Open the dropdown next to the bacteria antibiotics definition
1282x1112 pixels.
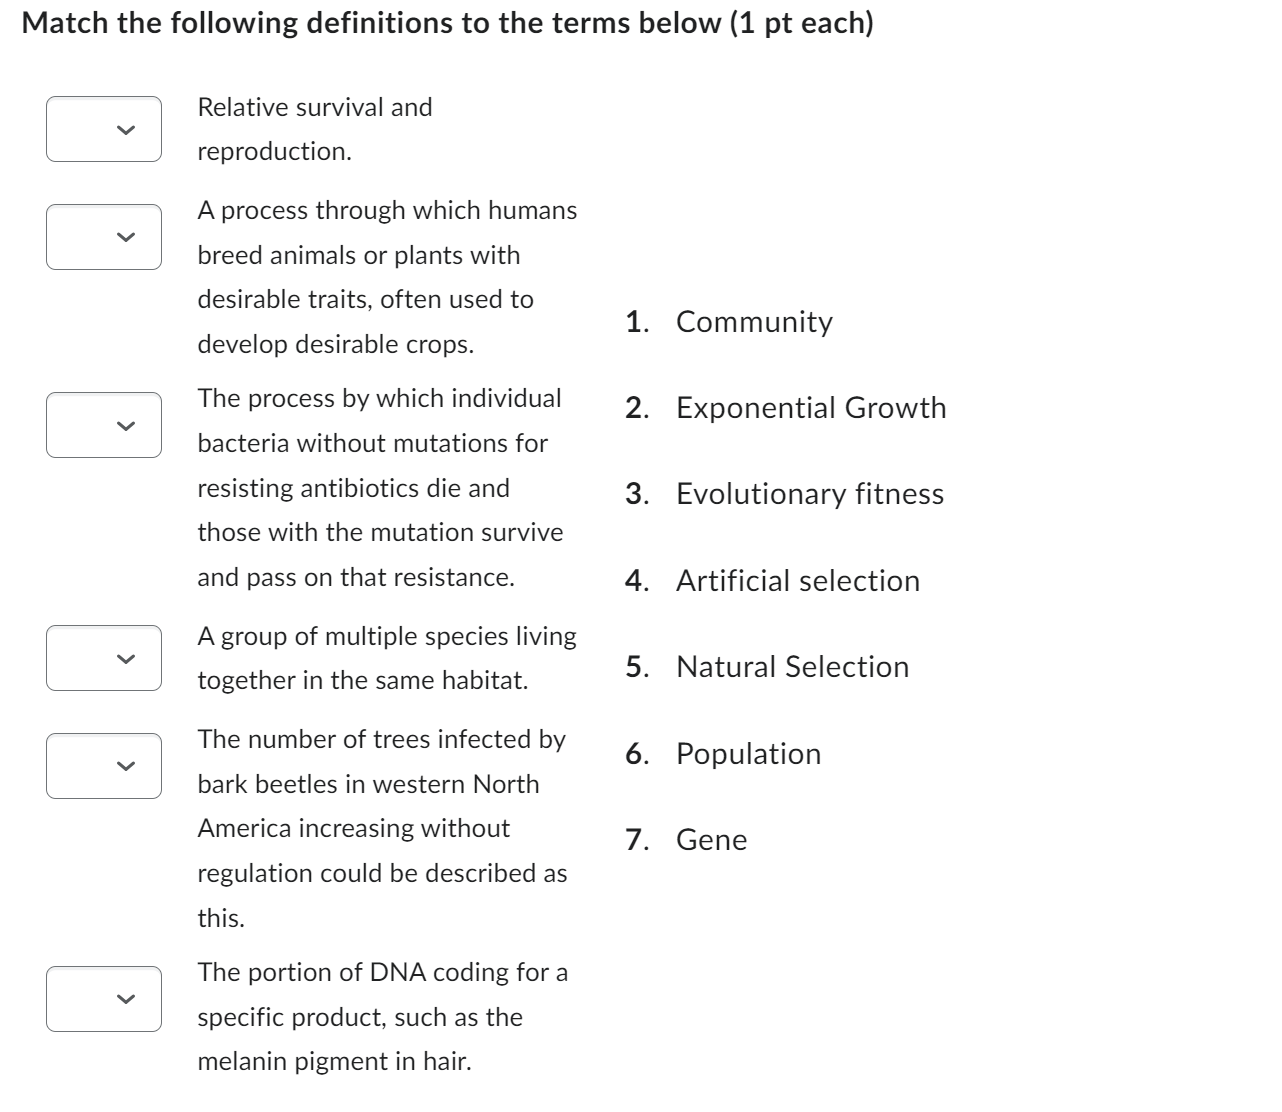coord(105,424)
